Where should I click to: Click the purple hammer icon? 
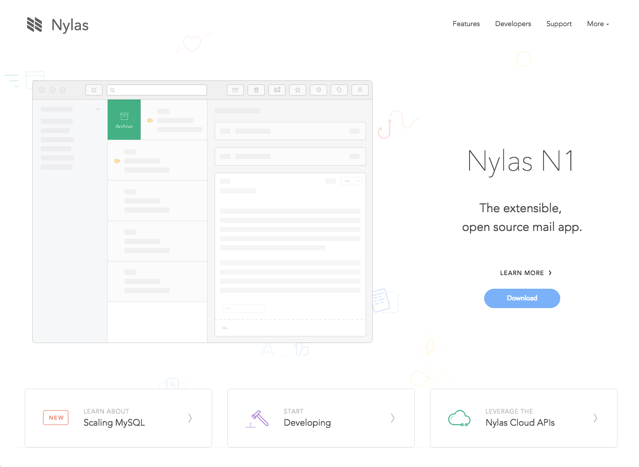pyautogui.click(x=258, y=419)
